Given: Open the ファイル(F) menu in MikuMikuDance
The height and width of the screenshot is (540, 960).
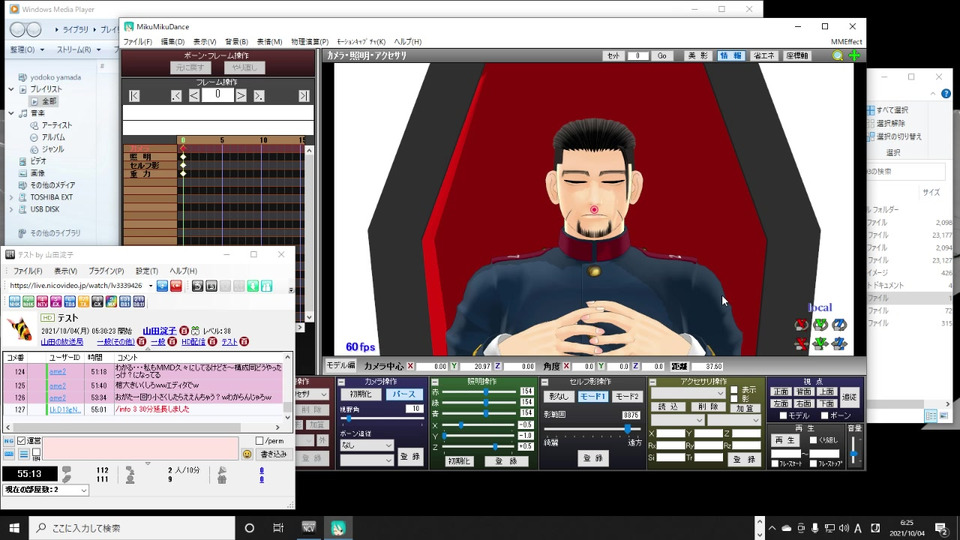Looking at the screenshot, I should point(138,42).
